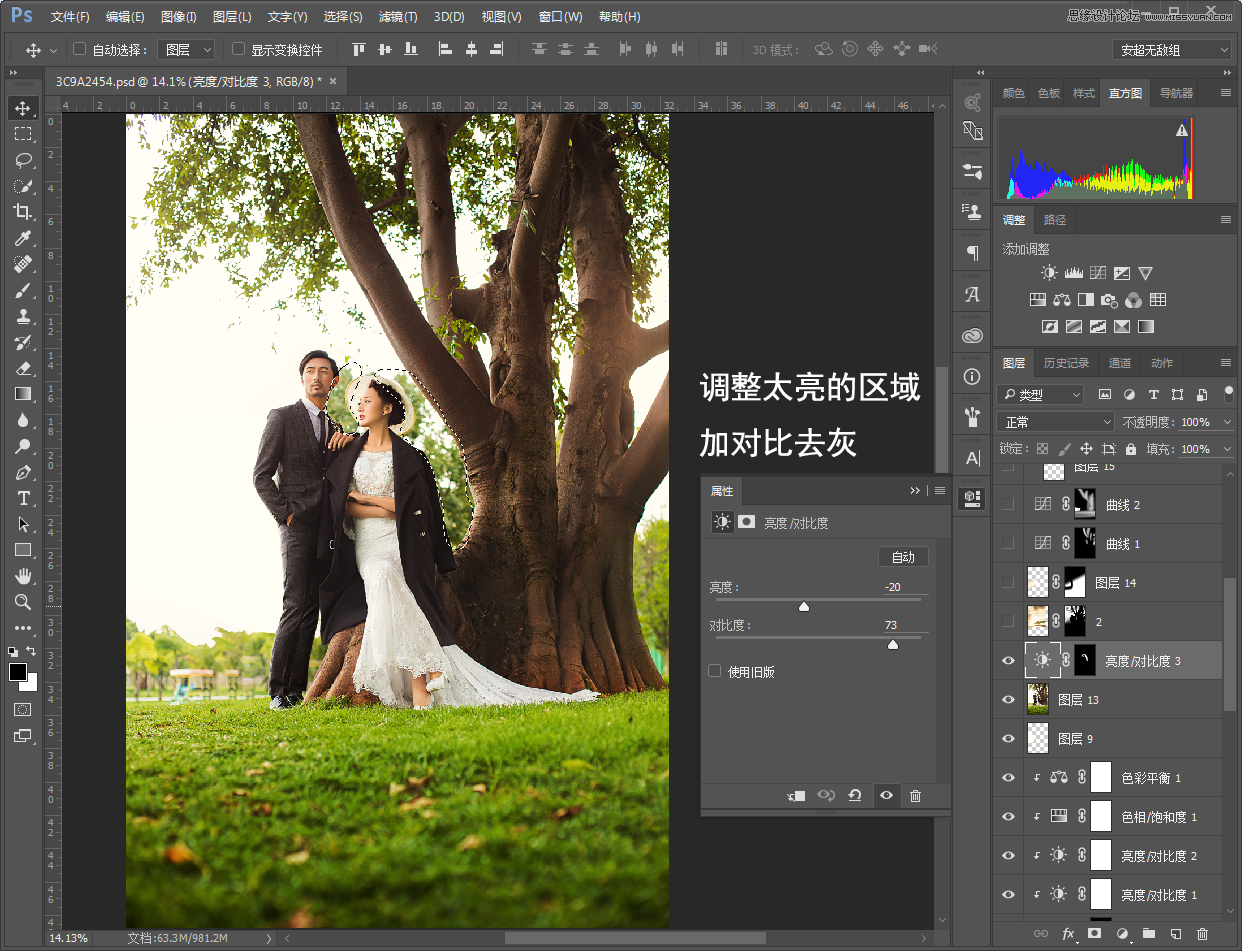This screenshot has height=951, width=1242.
Task: Open the blend mode 正常 dropdown
Action: tap(1056, 422)
